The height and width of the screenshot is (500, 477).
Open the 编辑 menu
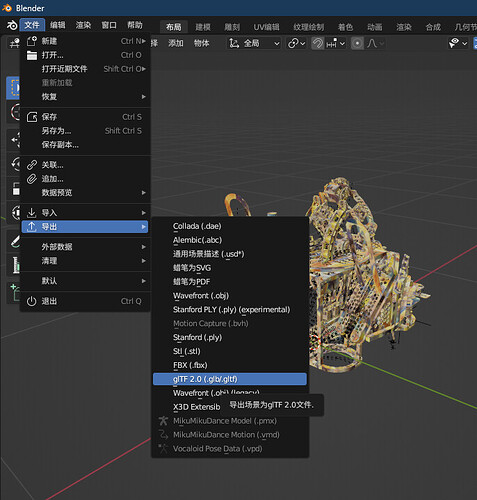click(x=58, y=25)
